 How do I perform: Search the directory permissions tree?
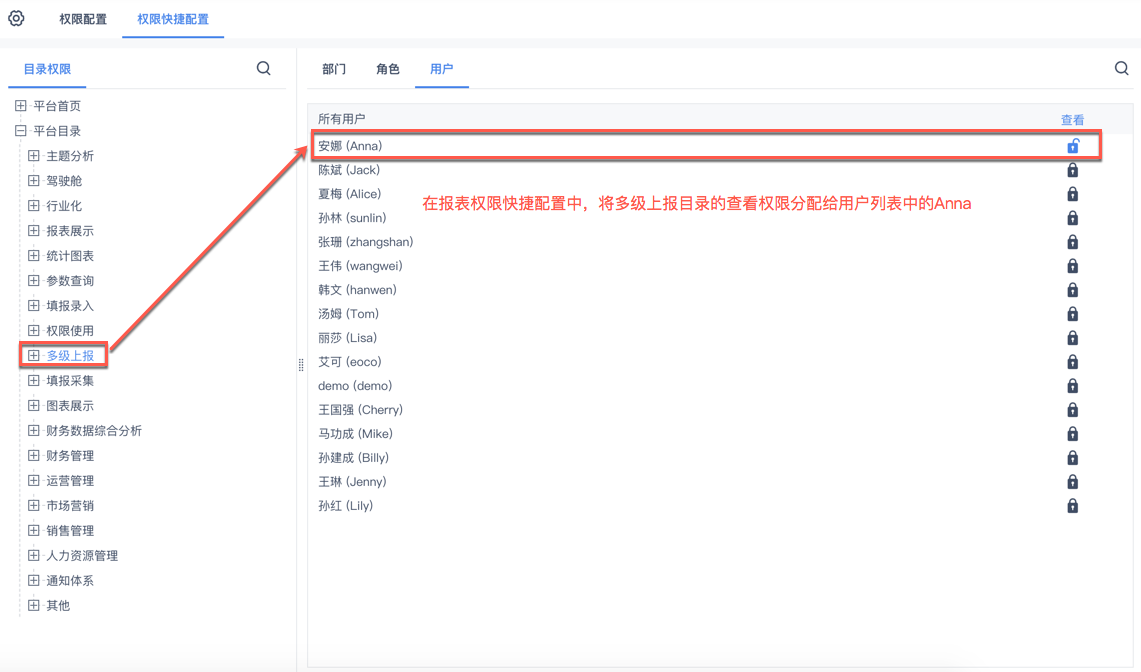[263, 68]
